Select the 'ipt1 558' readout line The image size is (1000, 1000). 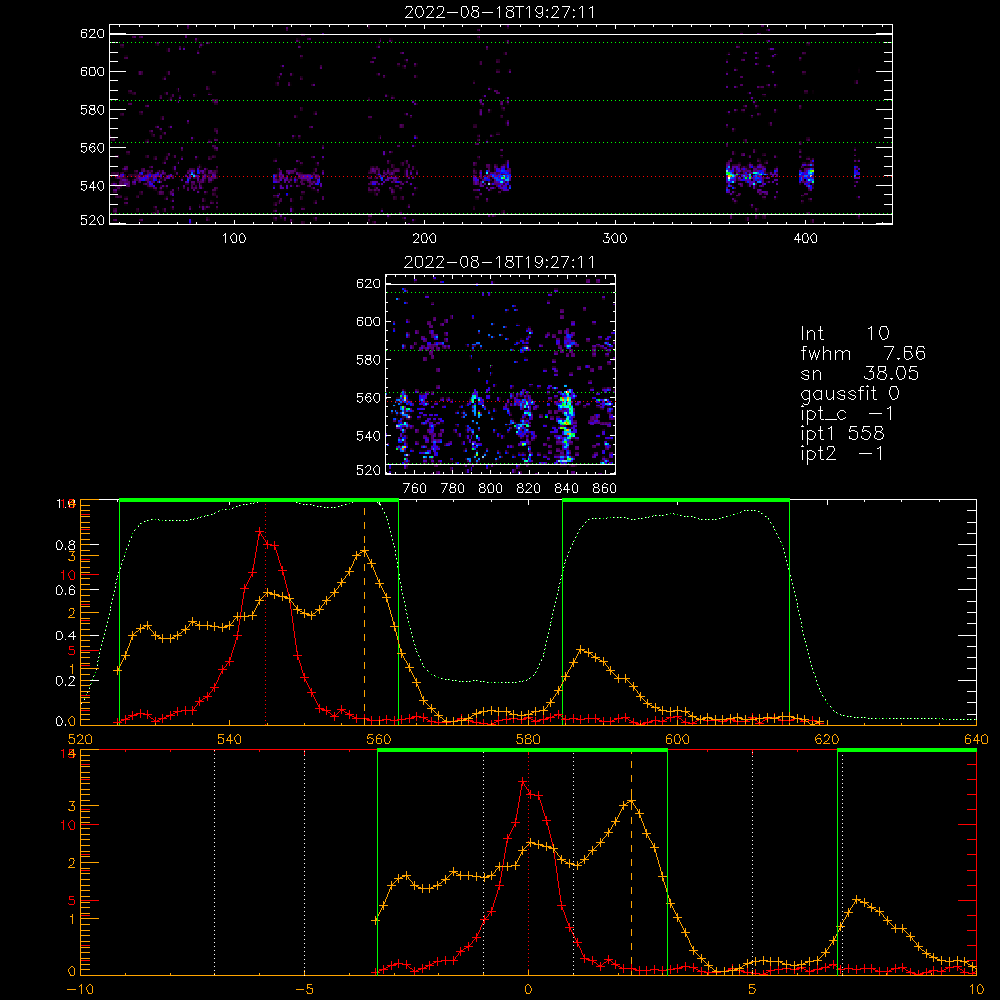[x=842, y=434]
